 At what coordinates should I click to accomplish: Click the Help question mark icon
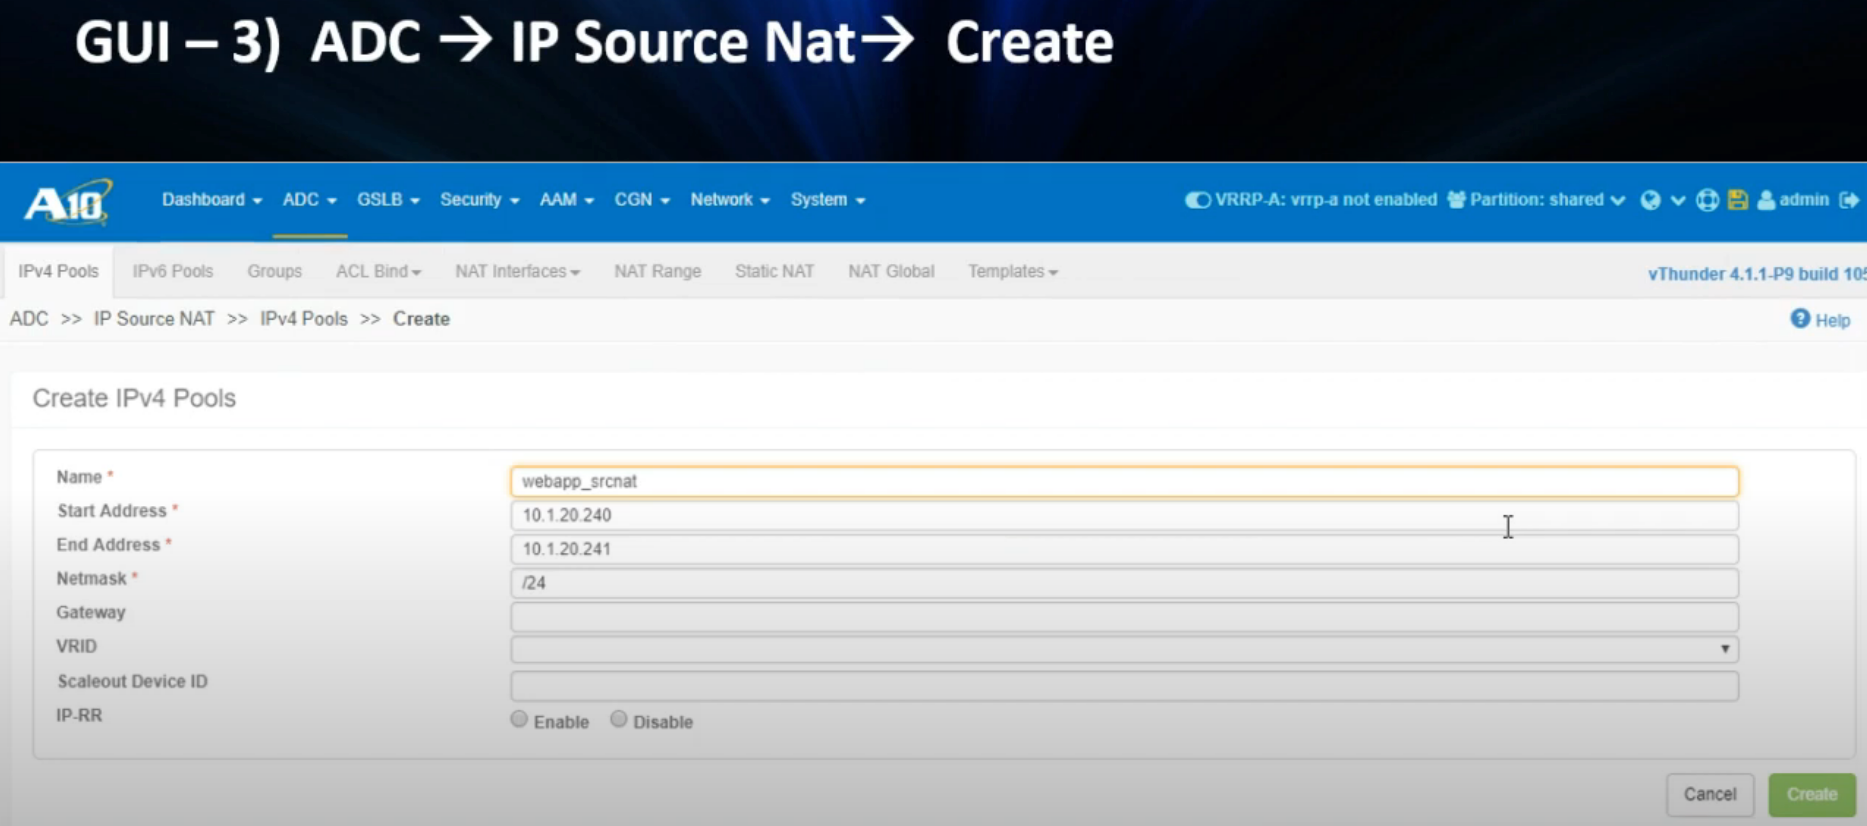(1800, 319)
